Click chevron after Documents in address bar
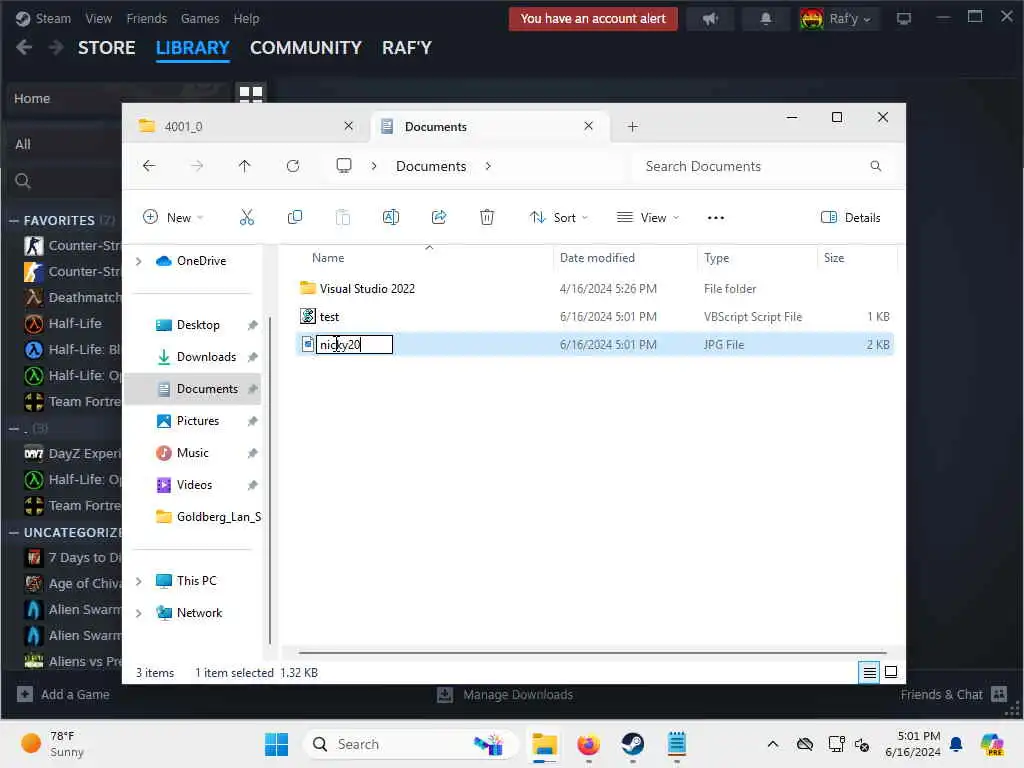Viewport: 1024px width, 768px height. pyautogui.click(x=488, y=166)
